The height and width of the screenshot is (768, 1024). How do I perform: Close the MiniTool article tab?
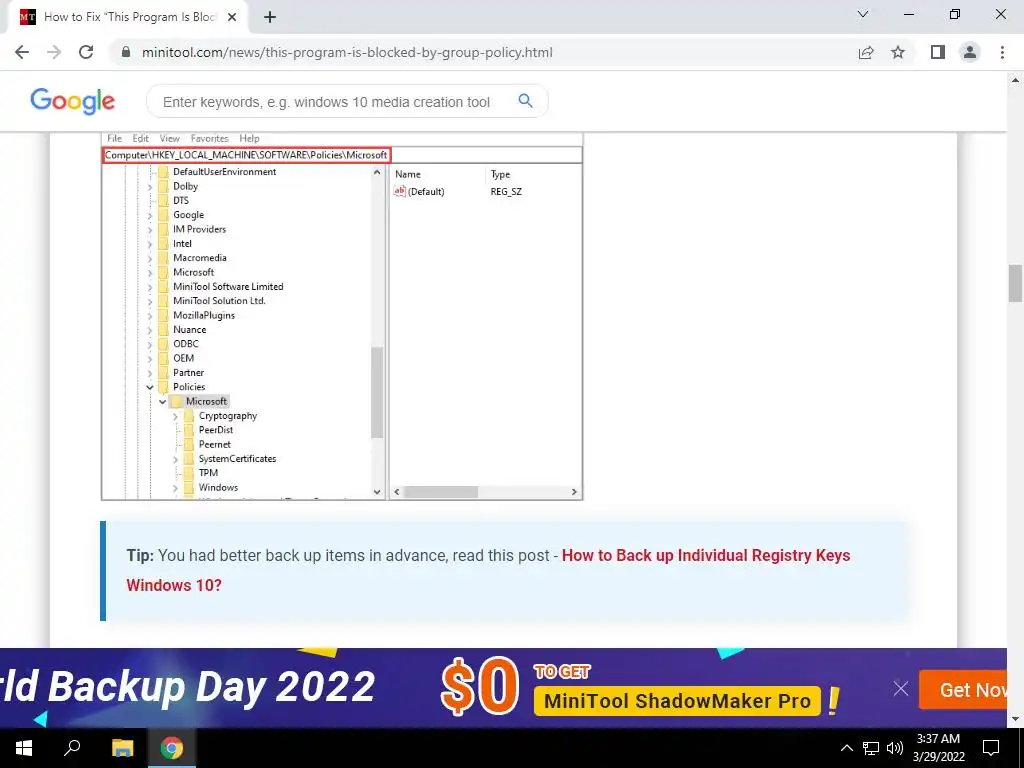pos(232,17)
